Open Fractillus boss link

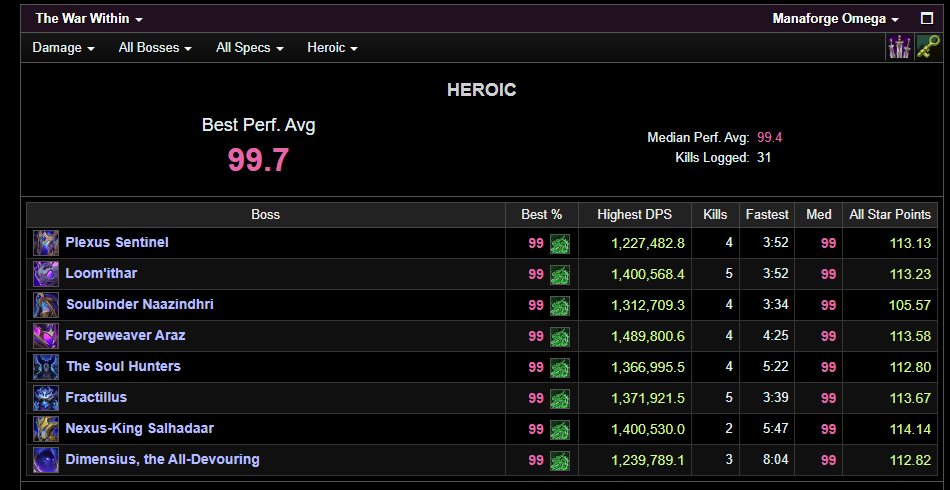(x=96, y=397)
